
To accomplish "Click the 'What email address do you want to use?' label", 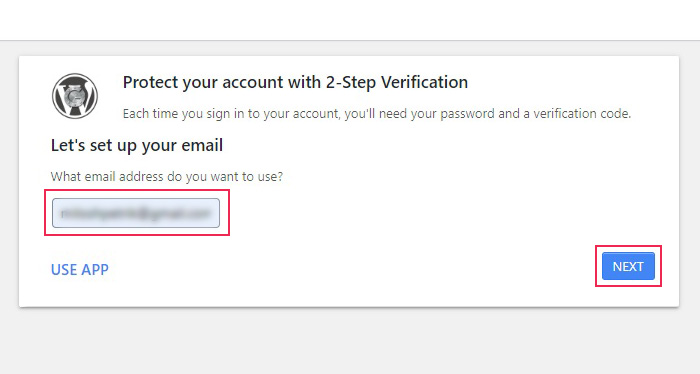I will coord(167,177).
